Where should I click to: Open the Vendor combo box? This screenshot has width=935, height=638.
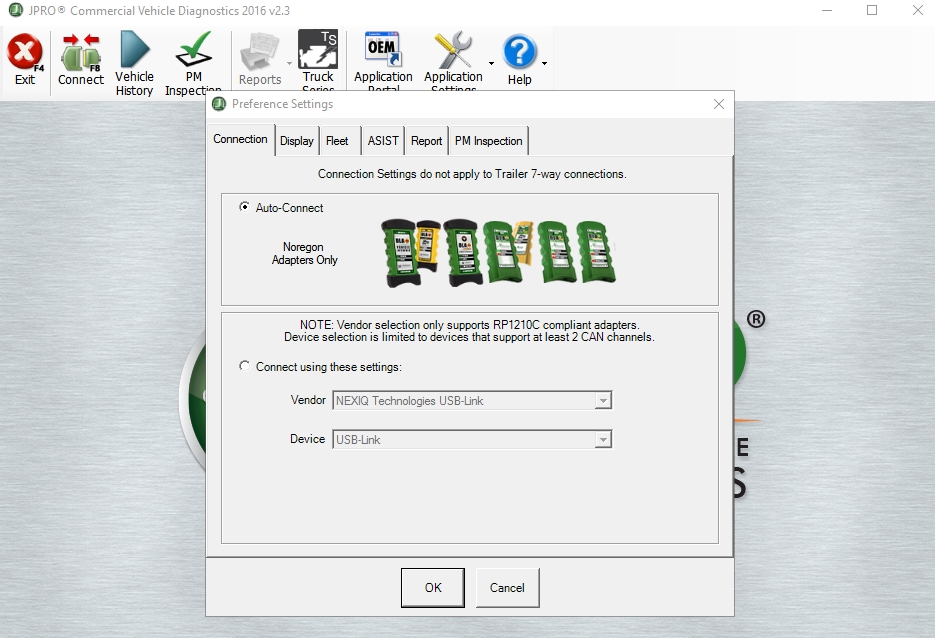(472, 400)
